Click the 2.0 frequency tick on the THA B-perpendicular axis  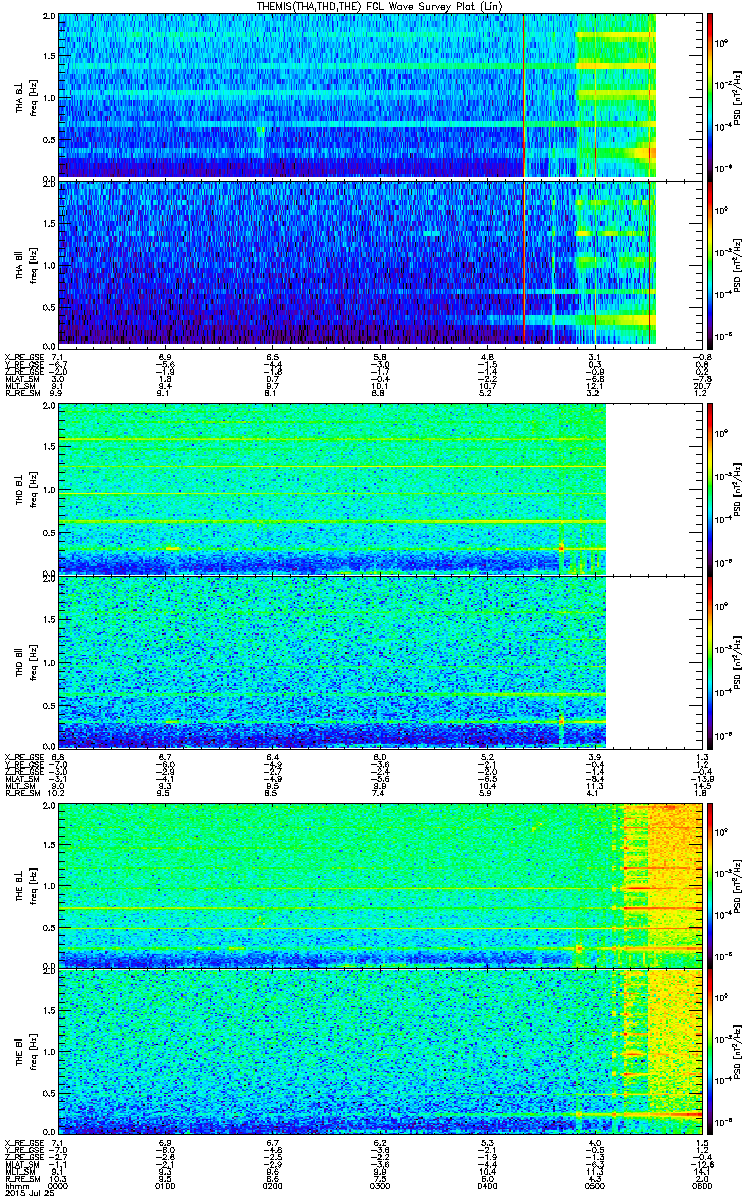[48, 18]
